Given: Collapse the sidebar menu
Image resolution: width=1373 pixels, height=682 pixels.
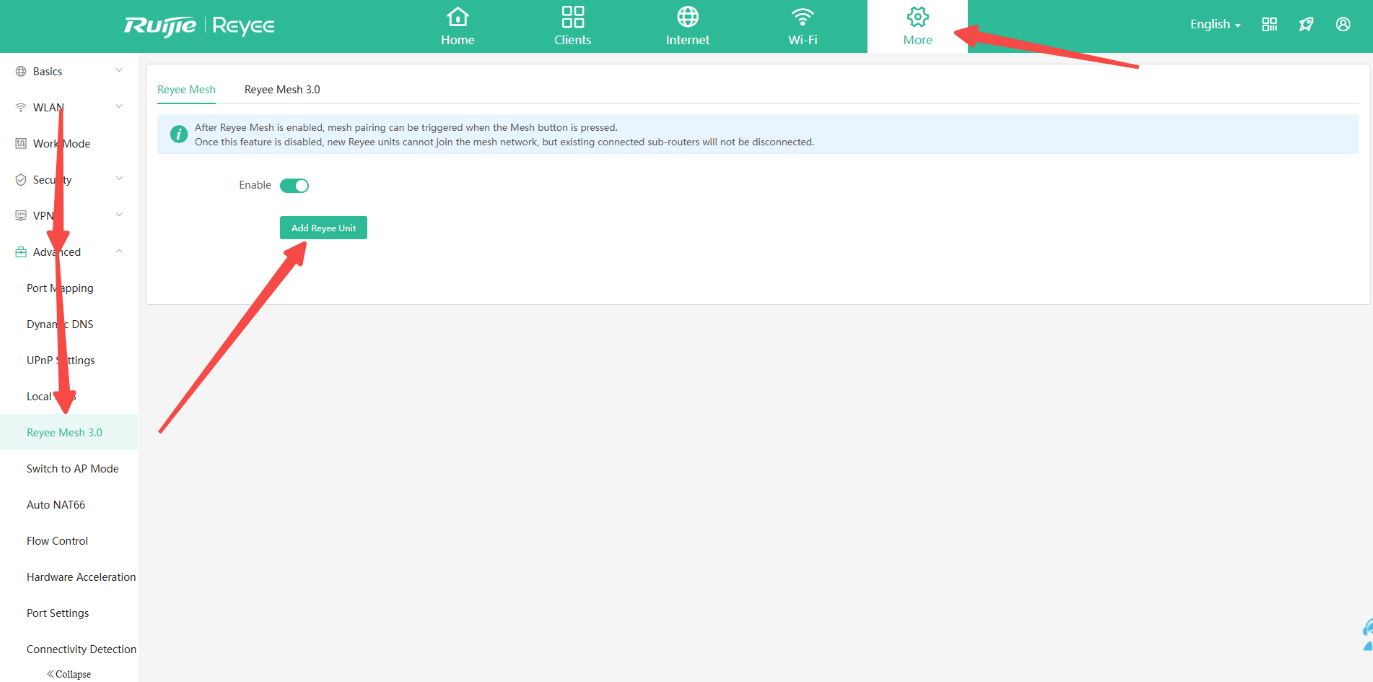Looking at the screenshot, I should (69, 674).
